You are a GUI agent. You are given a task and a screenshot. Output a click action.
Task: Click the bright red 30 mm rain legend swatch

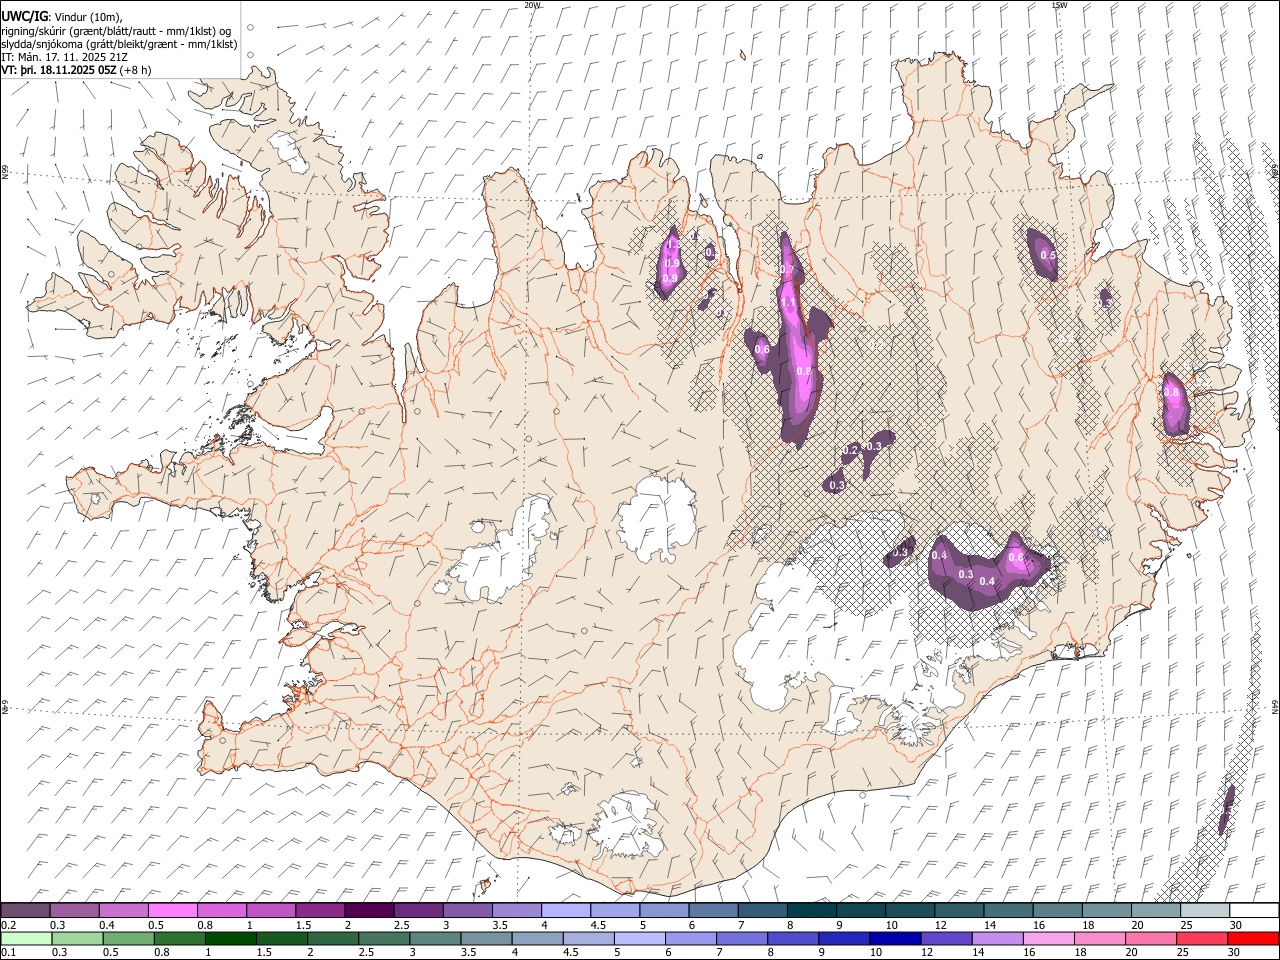pos(1252,938)
